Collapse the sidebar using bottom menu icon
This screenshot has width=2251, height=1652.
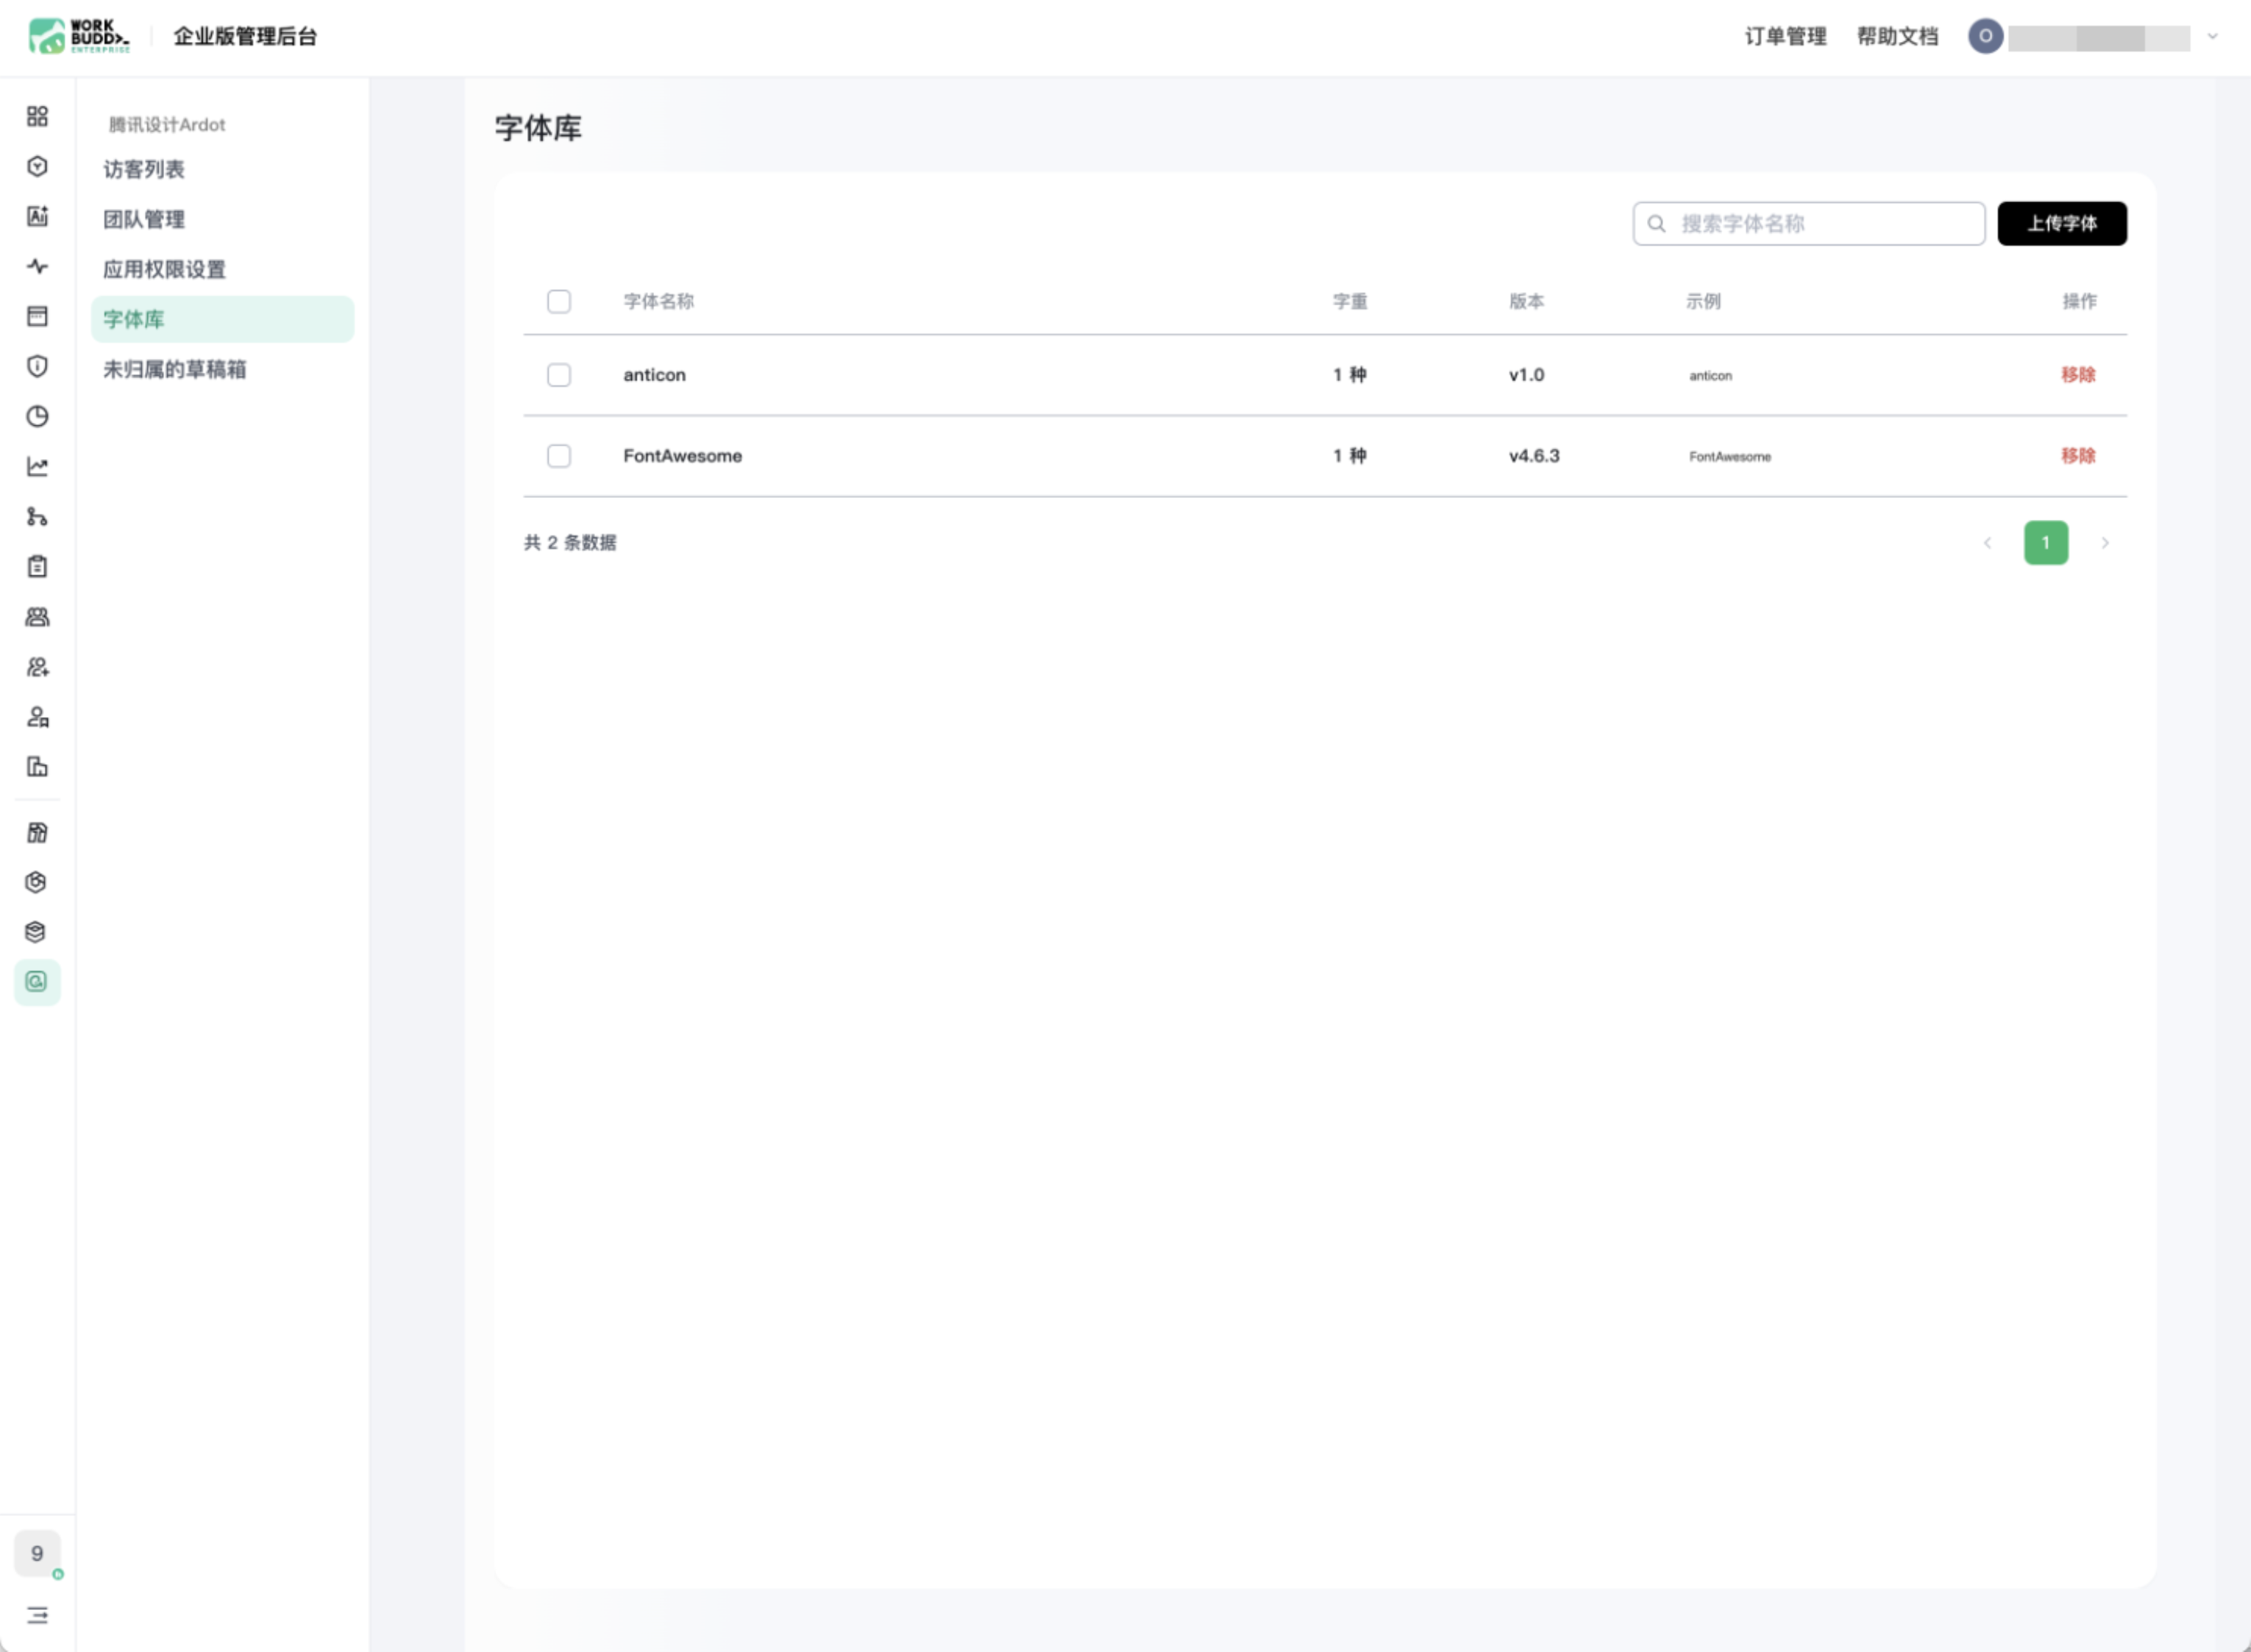pyautogui.click(x=37, y=1615)
